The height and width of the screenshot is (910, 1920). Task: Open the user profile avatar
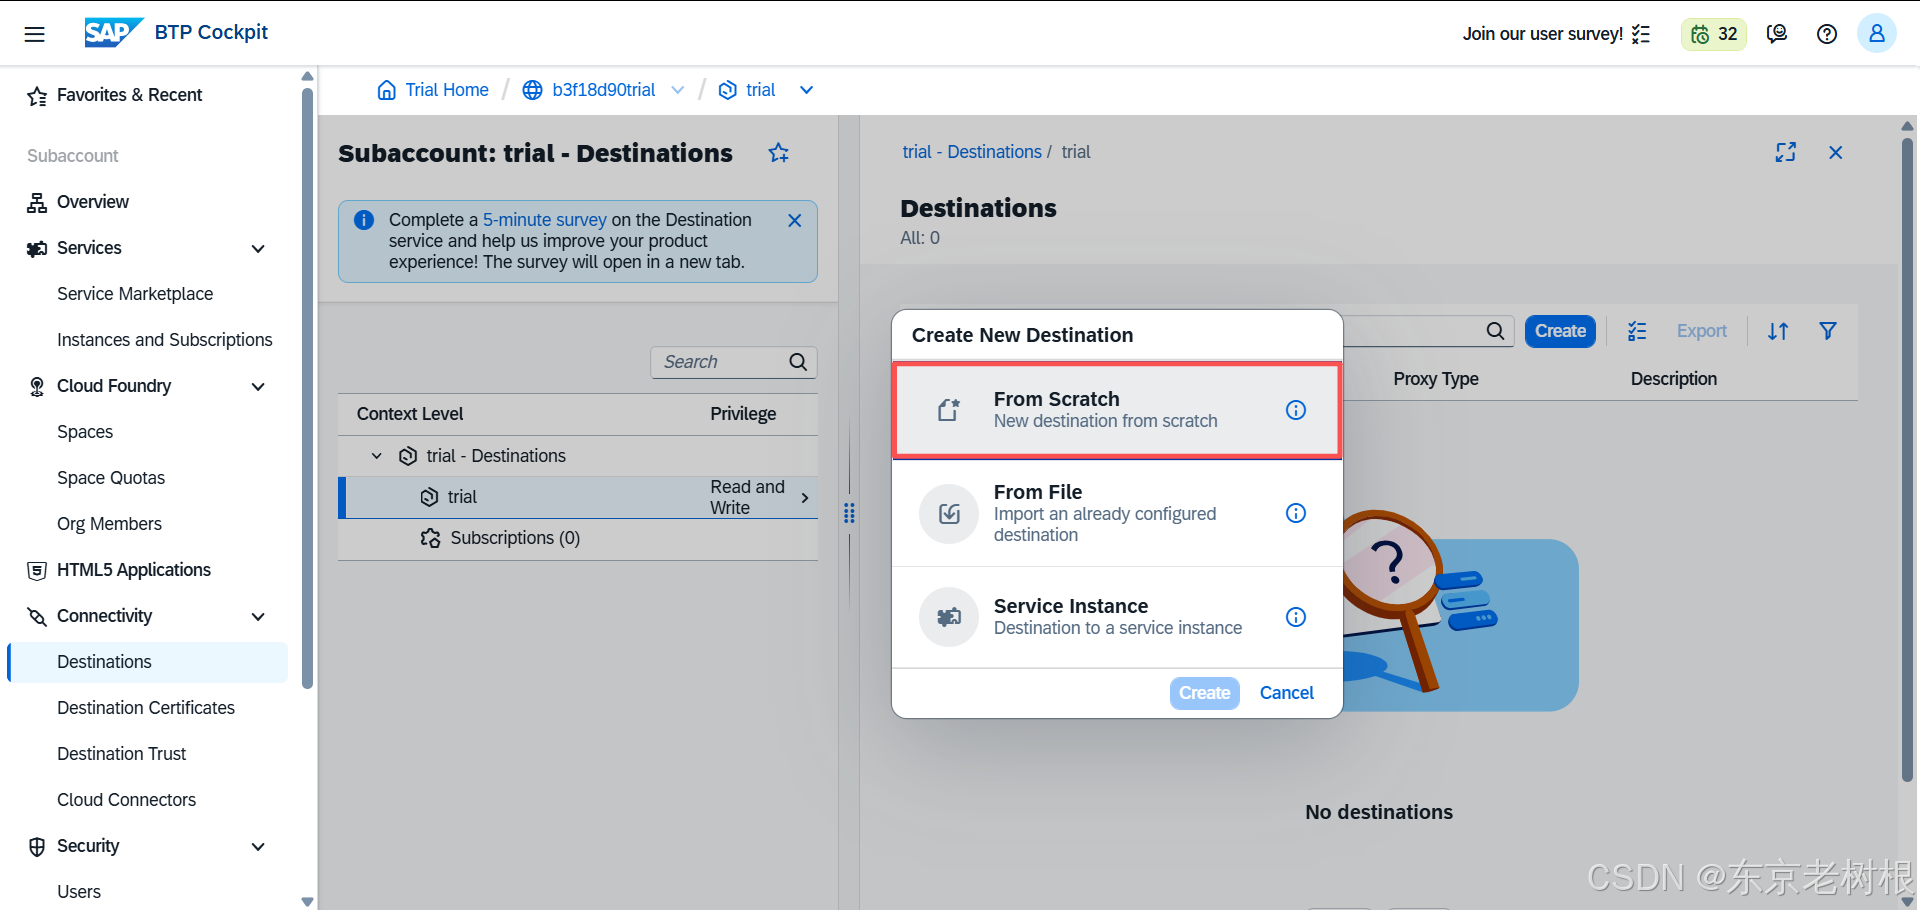1877,34
